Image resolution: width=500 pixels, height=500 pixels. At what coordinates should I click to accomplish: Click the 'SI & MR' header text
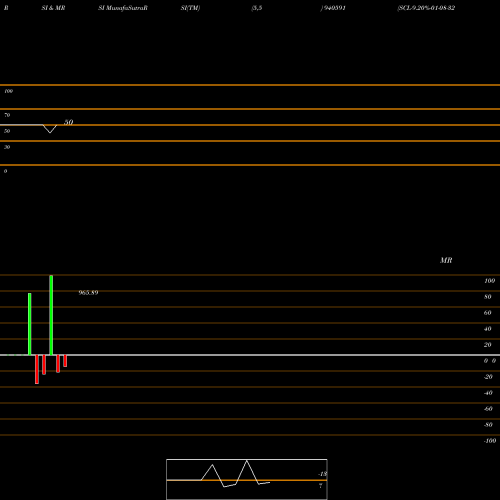point(53,8)
